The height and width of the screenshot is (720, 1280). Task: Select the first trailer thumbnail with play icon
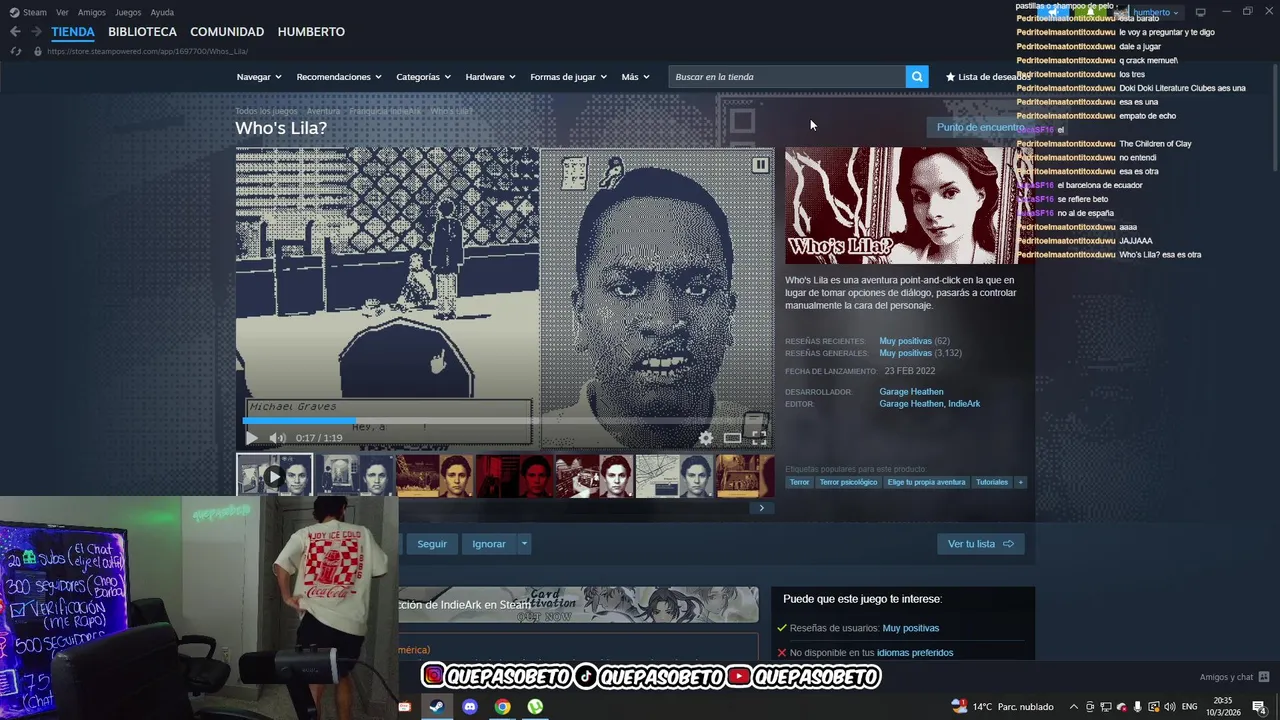(x=274, y=476)
